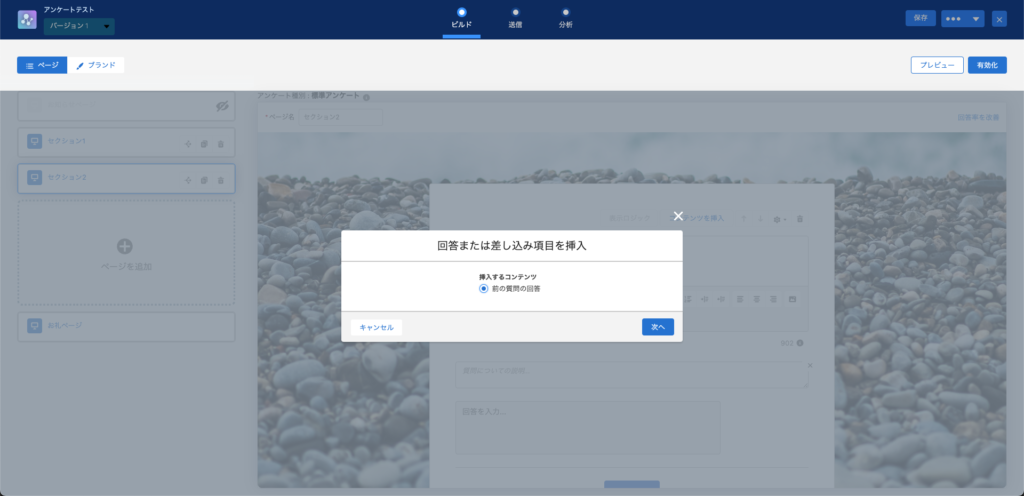Image resolution: width=1024 pixels, height=496 pixels.
Task: Click the move question up arrow
Action: (744, 219)
